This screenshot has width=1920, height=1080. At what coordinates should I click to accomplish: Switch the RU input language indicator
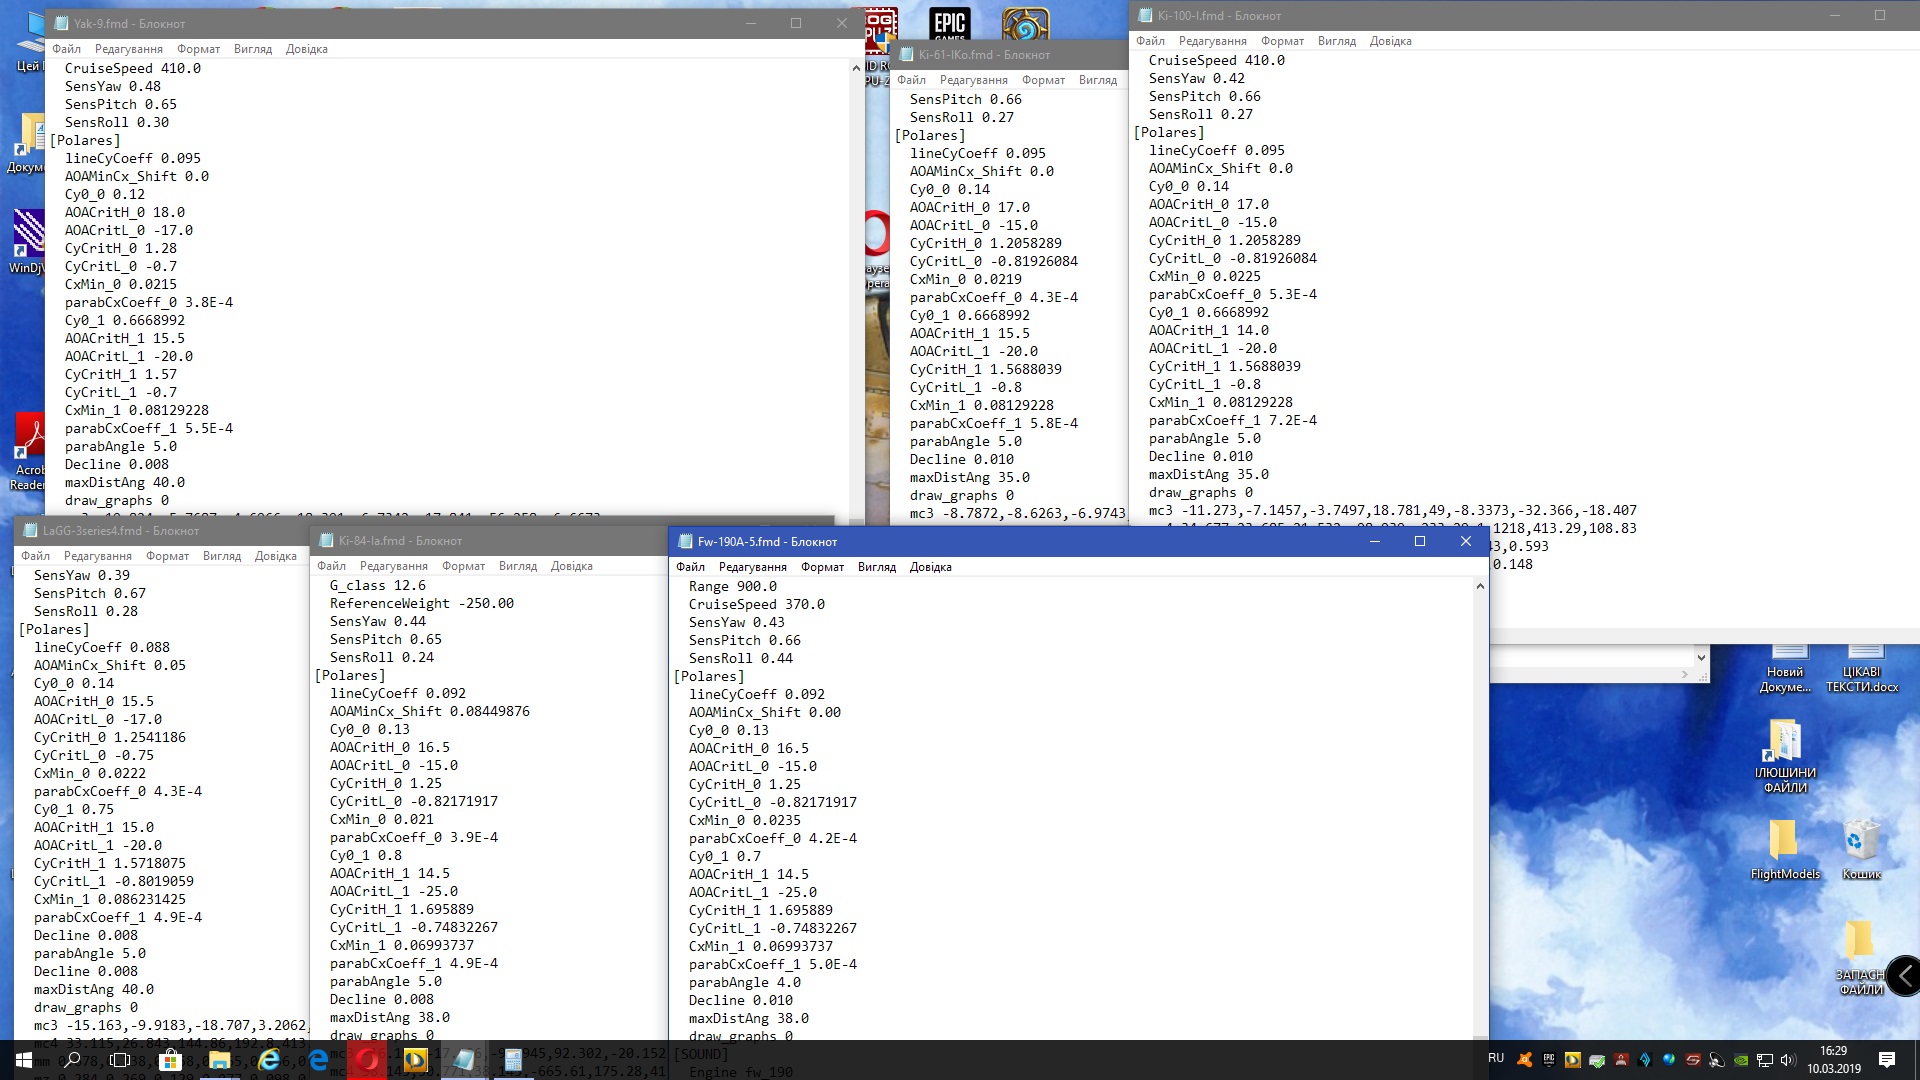pyautogui.click(x=1496, y=1058)
